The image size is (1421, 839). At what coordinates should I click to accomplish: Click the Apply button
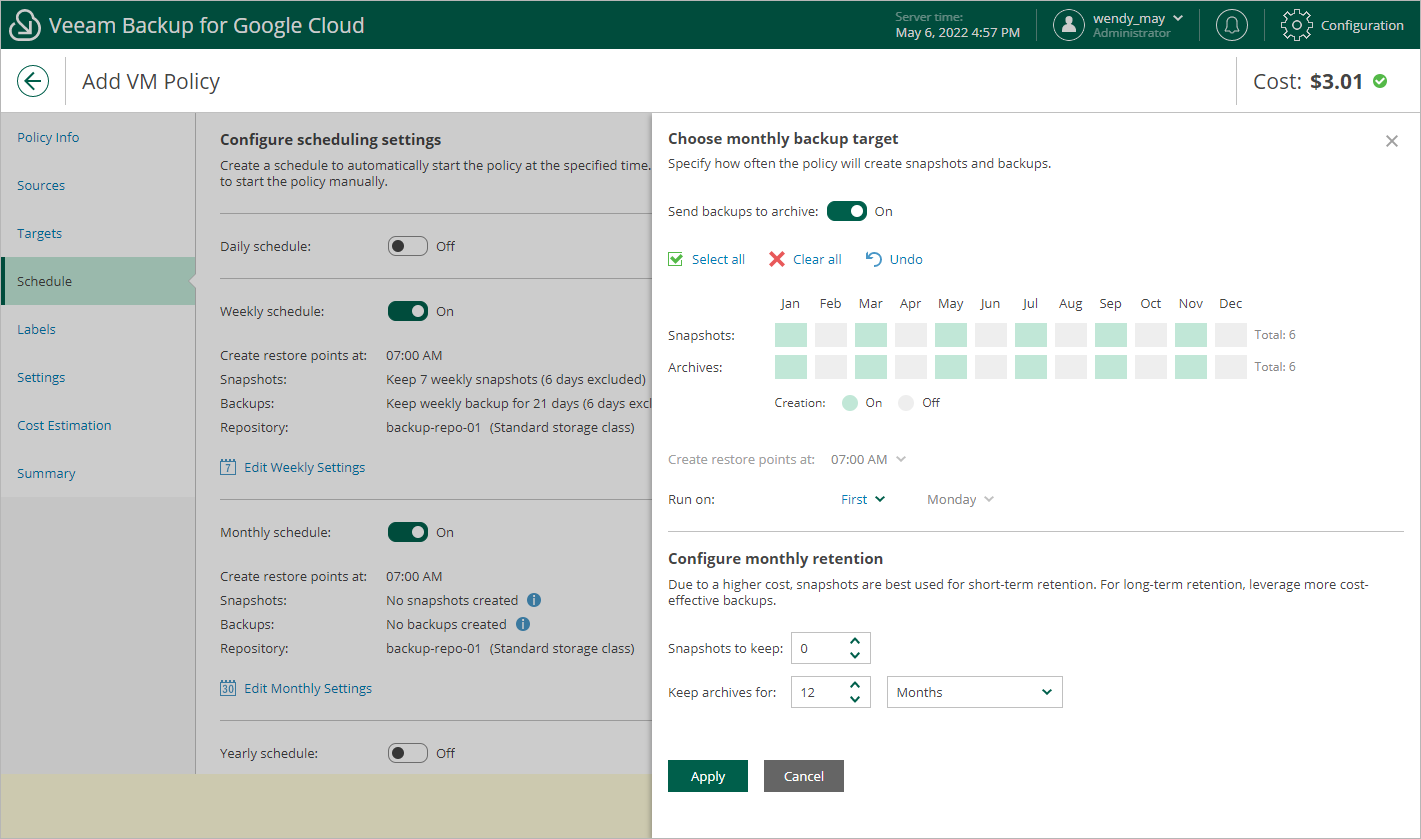[x=708, y=776]
